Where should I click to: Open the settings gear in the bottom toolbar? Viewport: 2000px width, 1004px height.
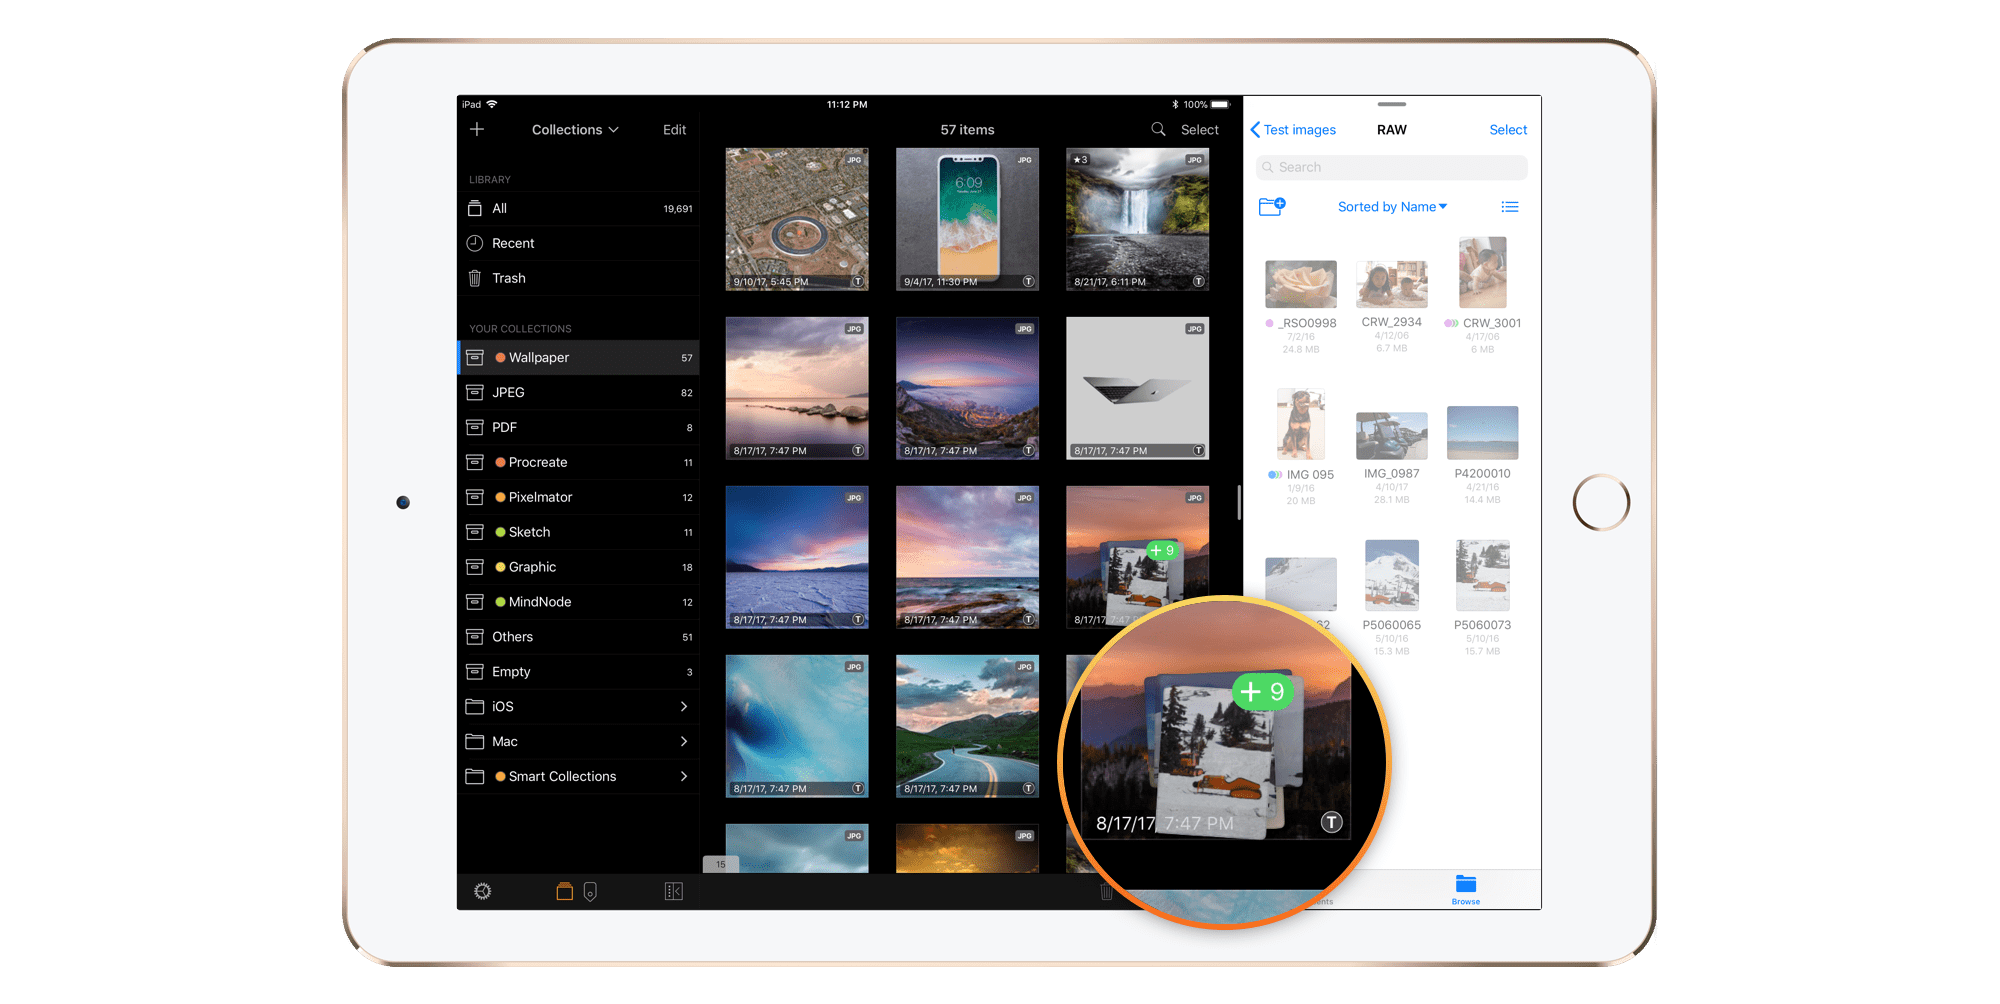pyautogui.click(x=484, y=890)
